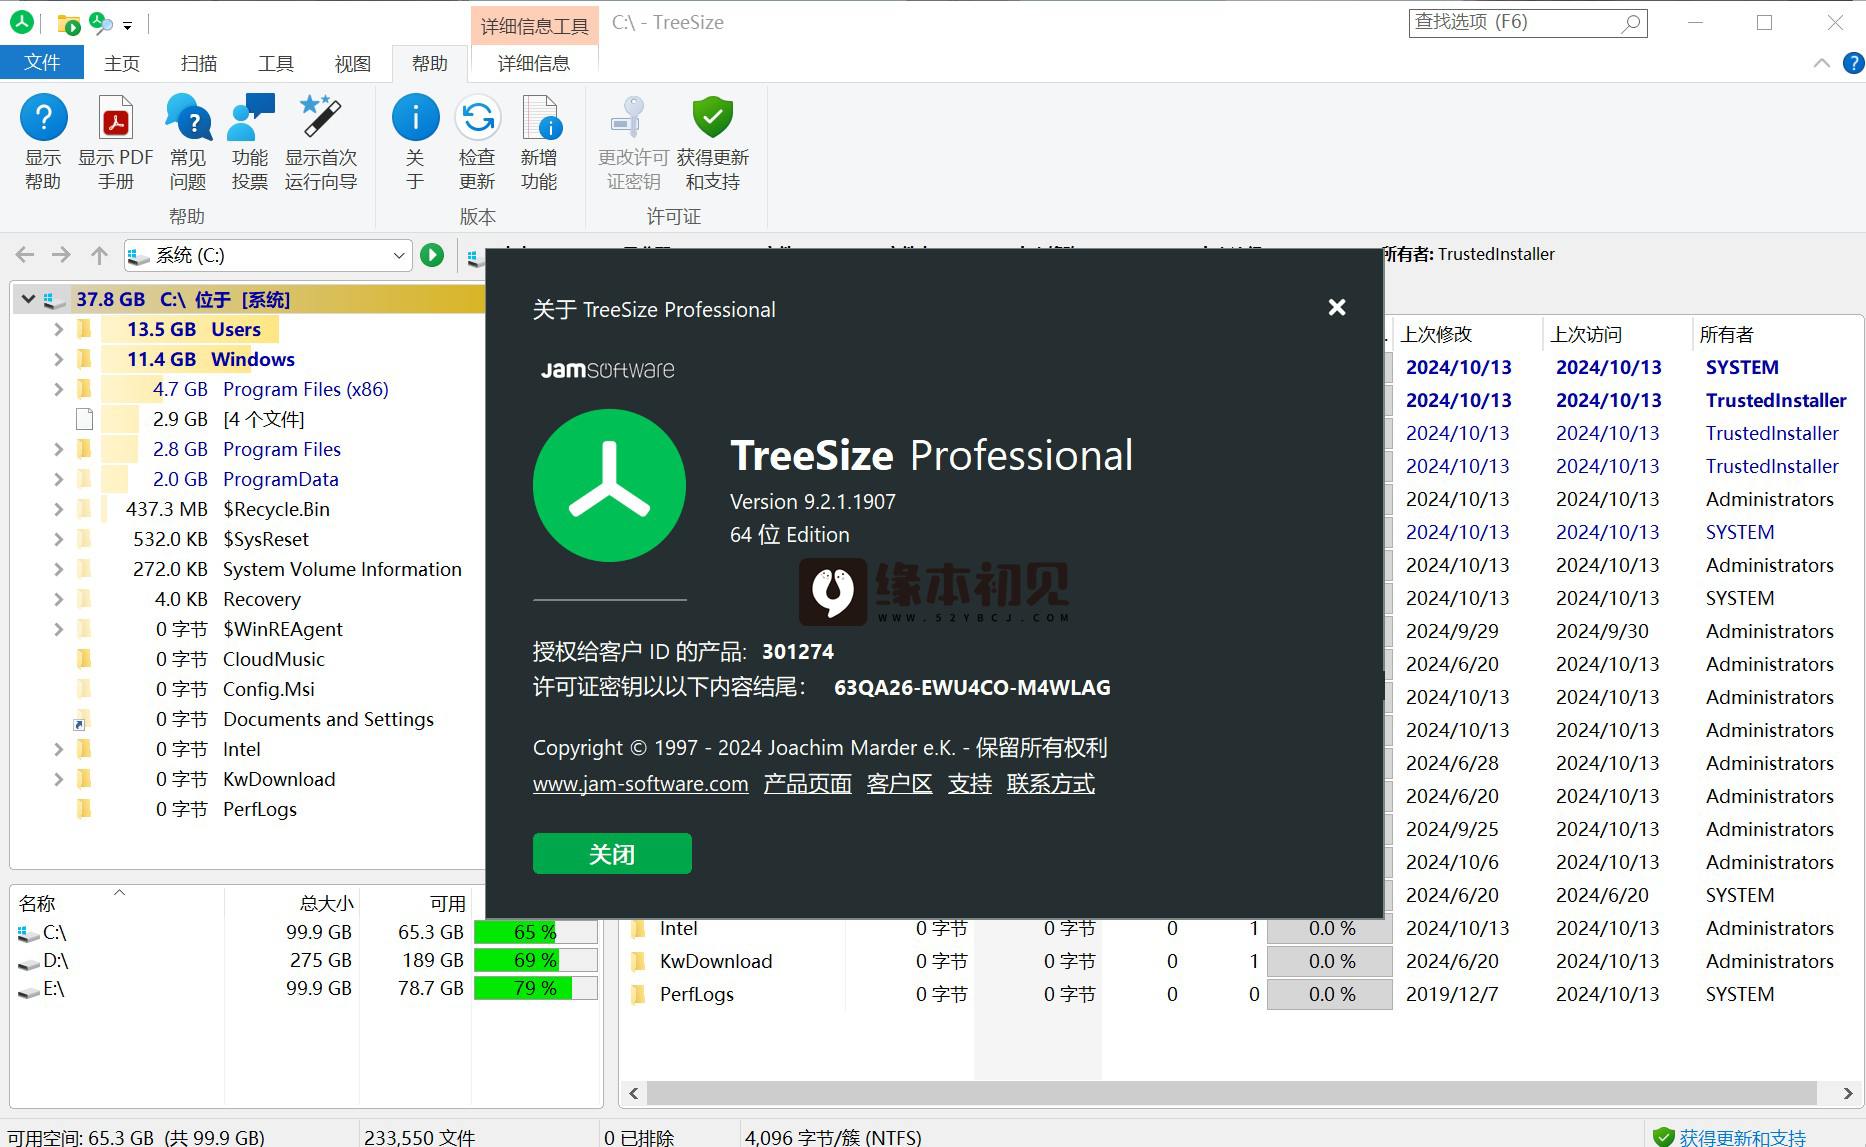
Task: Click the Show Help (显示帮助) icon
Action: click(43, 119)
